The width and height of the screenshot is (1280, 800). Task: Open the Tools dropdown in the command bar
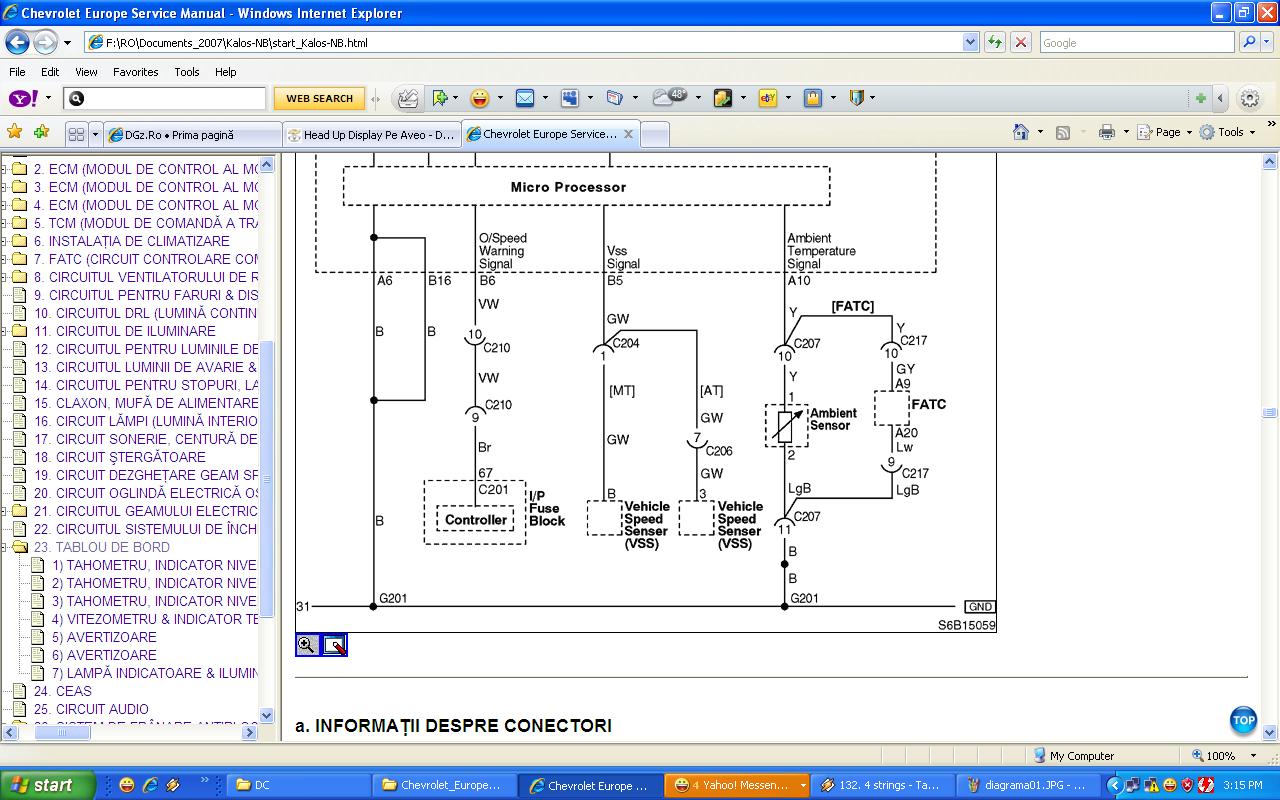pyautogui.click(x=1228, y=132)
